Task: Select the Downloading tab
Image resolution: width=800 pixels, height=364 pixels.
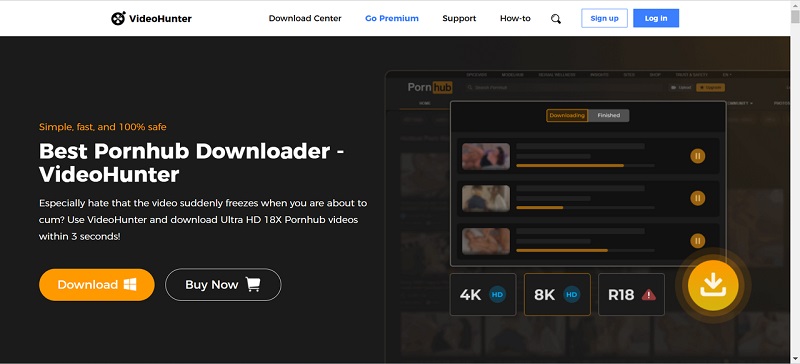Action: [x=567, y=115]
